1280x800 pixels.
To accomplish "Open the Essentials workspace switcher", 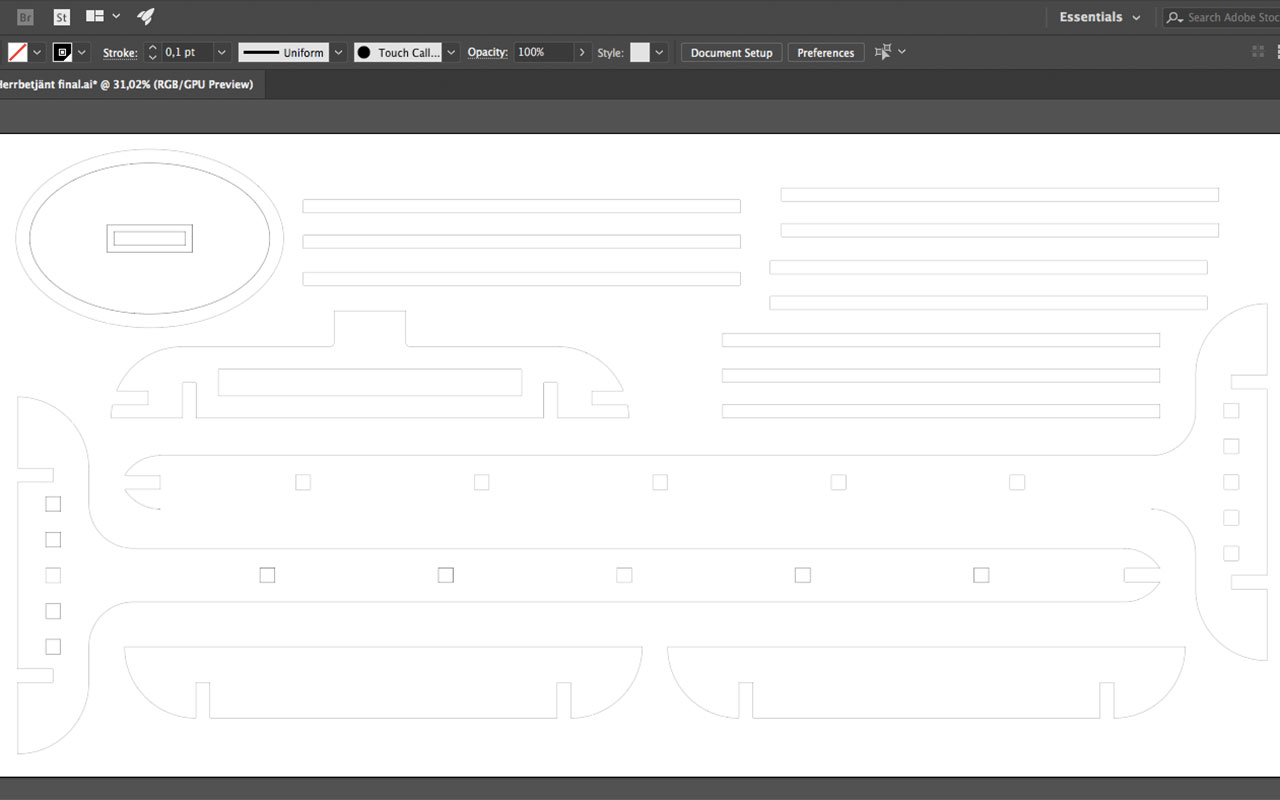I will point(1099,17).
